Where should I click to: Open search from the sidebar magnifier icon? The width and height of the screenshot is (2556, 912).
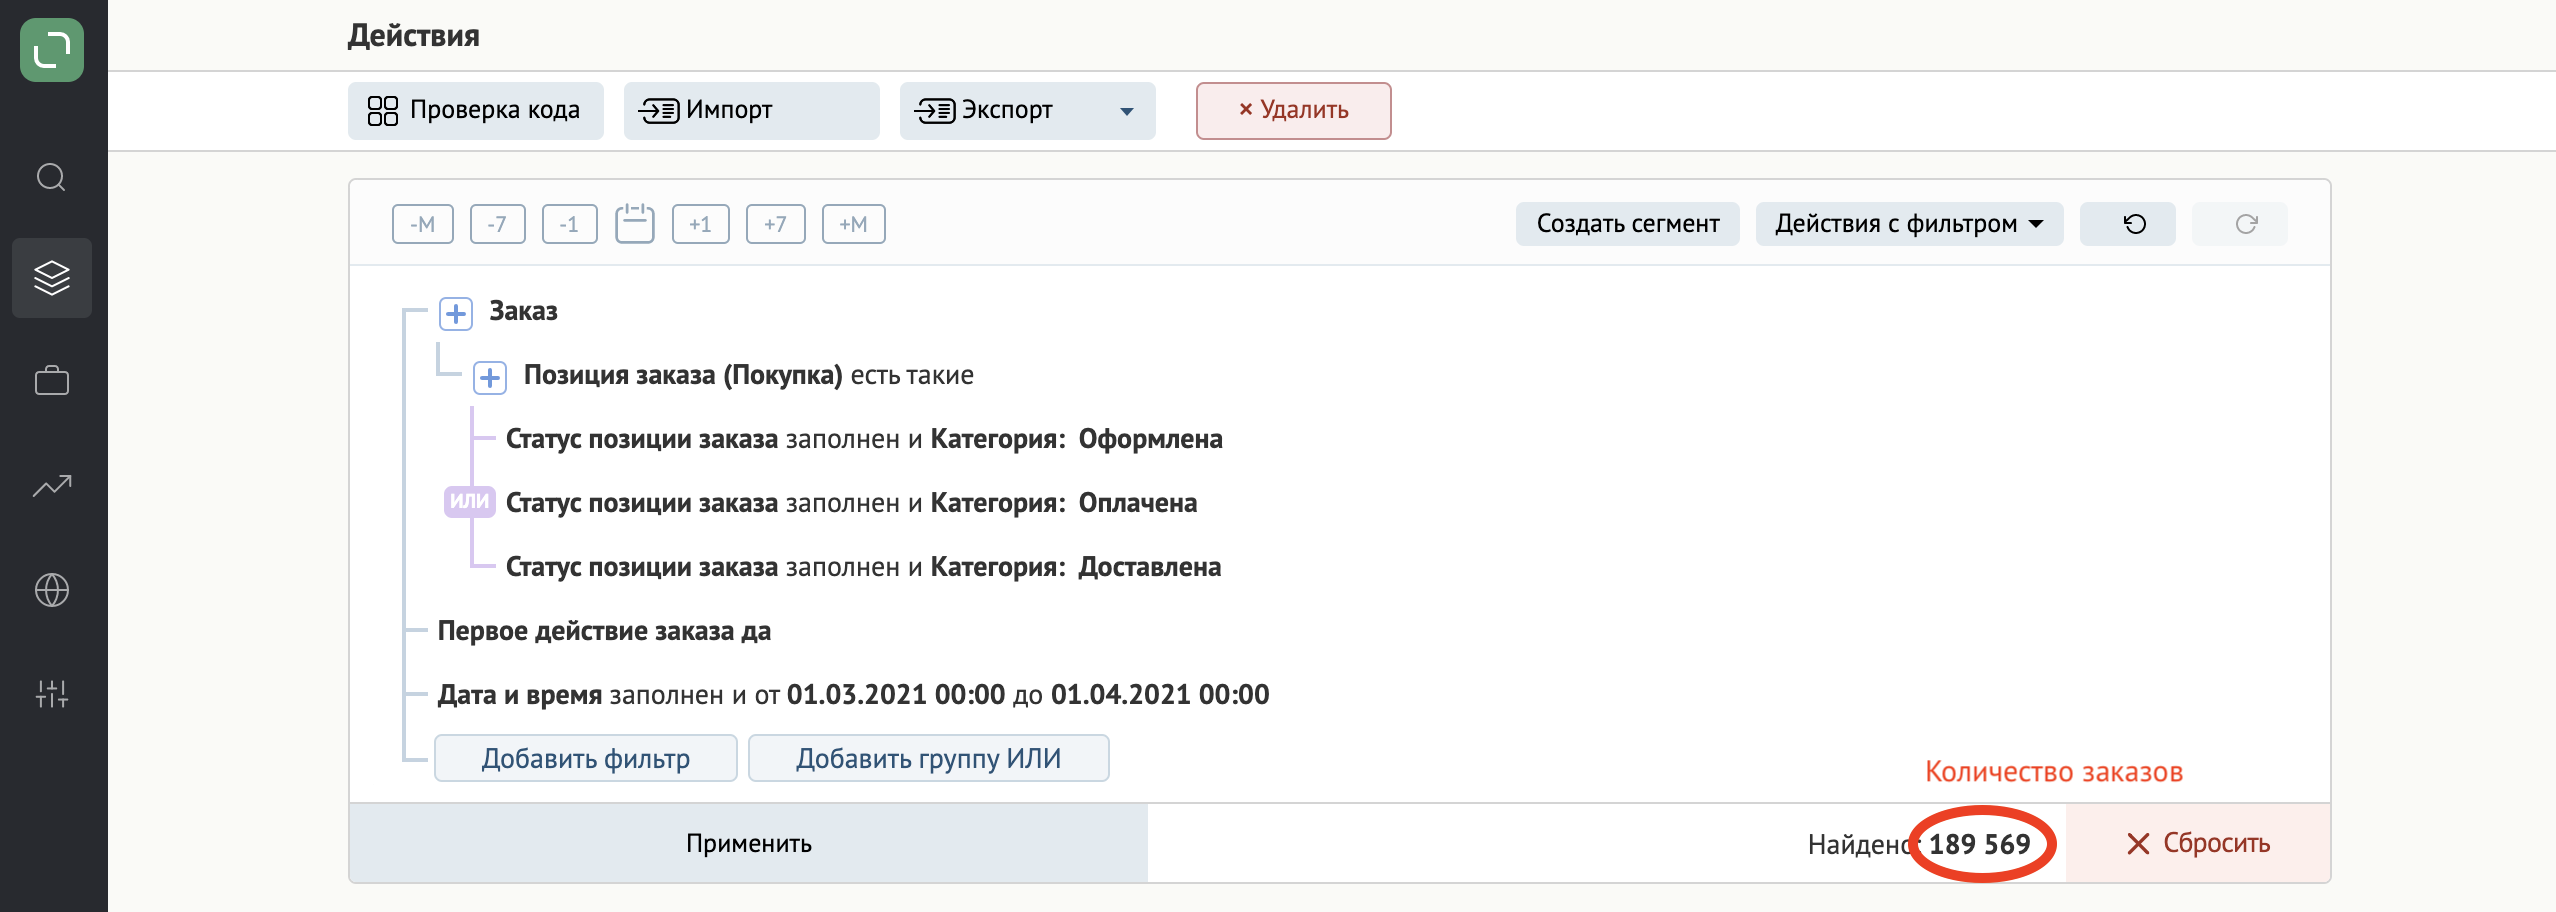click(52, 178)
